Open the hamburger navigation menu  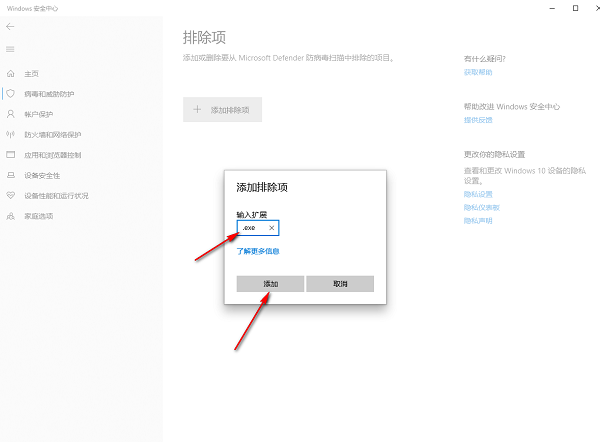tap(10, 49)
